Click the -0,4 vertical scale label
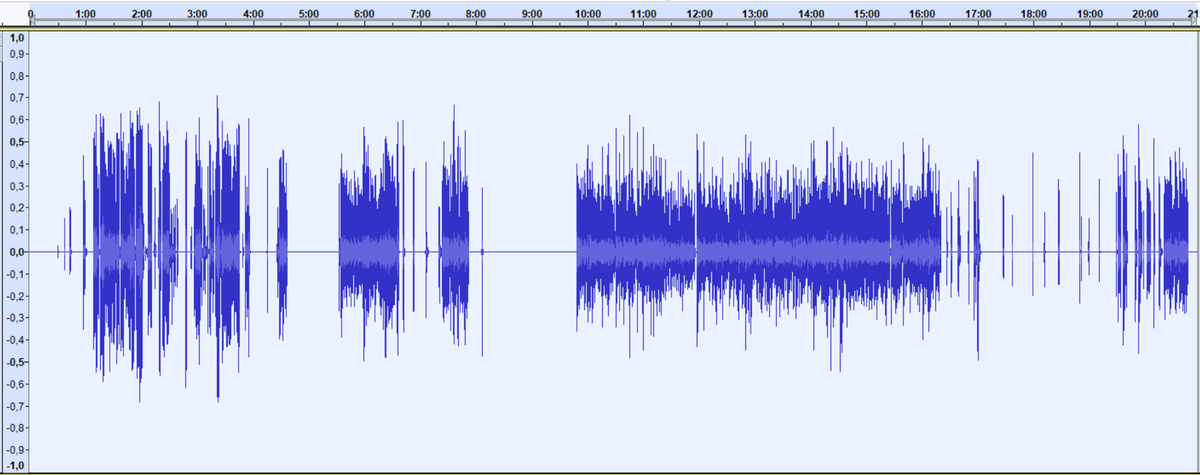The height and width of the screenshot is (475, 1200). pyautogui.click(x=15, y=340)
